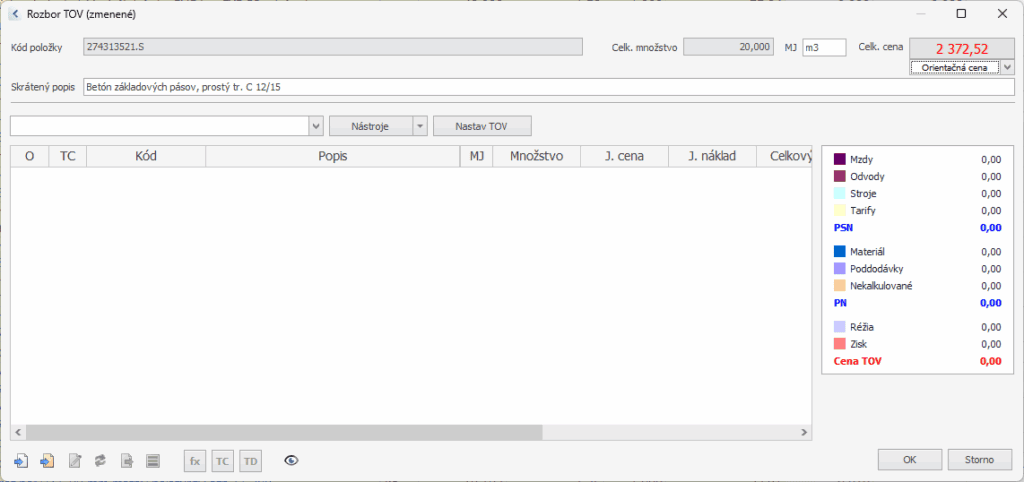Image resolution: width=1024 pixels, height=482 pixels.
Task: Click the orange-page import item icon
Action: pos(47,460)
